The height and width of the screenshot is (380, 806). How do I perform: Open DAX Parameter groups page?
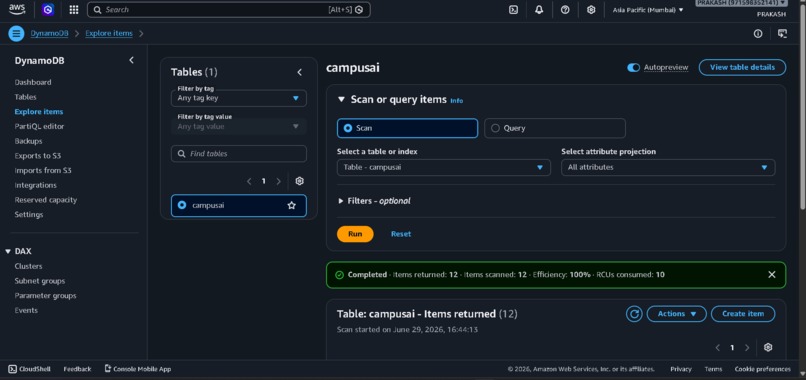click(45, 296)
